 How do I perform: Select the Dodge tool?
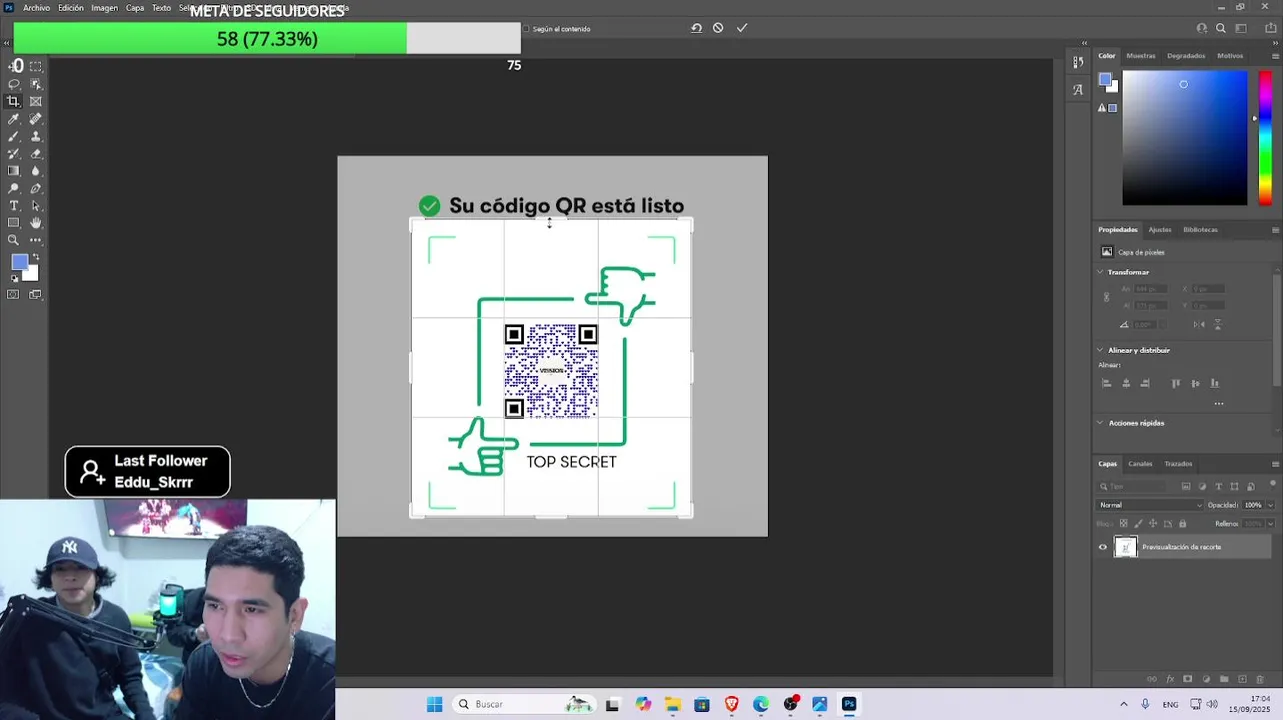point(14,188)
